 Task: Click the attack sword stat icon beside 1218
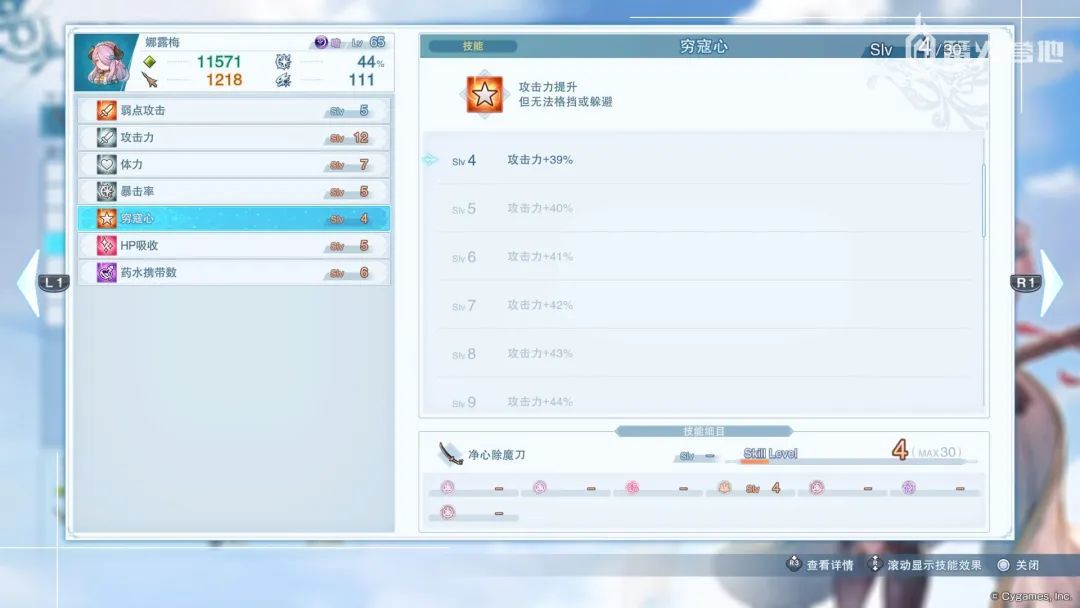point(149,81)
